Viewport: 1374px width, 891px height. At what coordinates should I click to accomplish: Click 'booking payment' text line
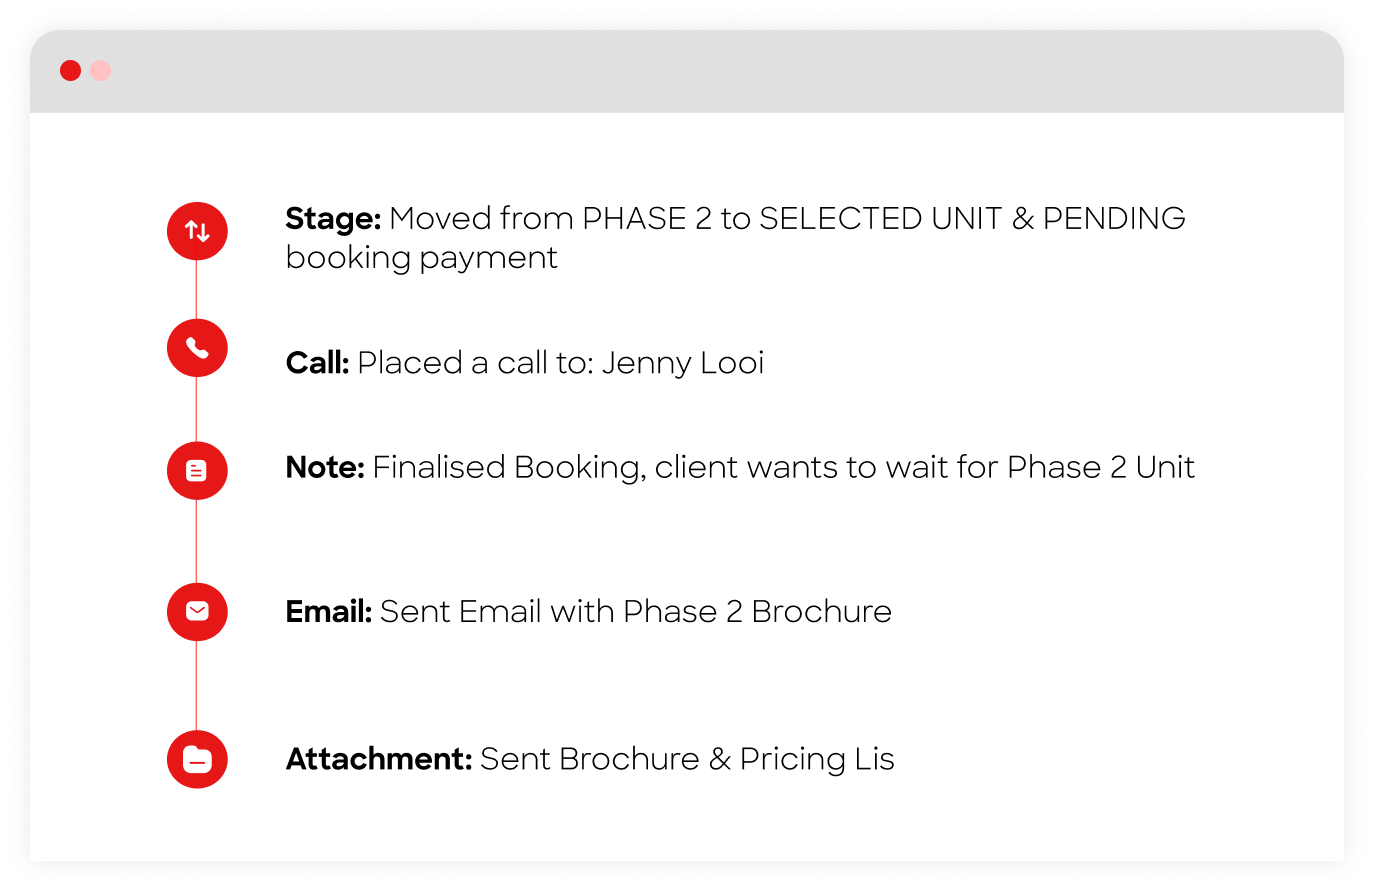421,258
